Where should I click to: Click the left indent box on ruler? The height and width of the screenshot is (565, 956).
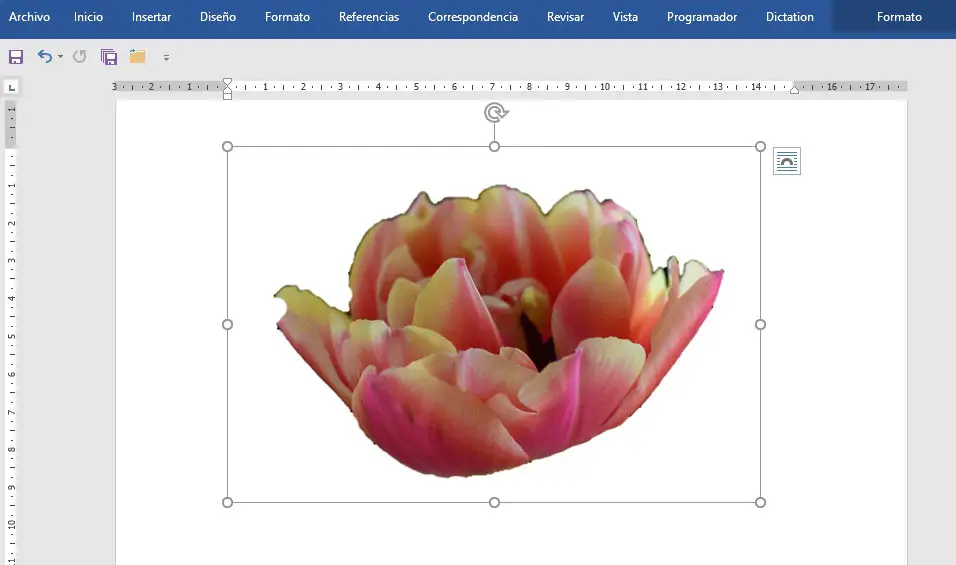coord(227,96)
